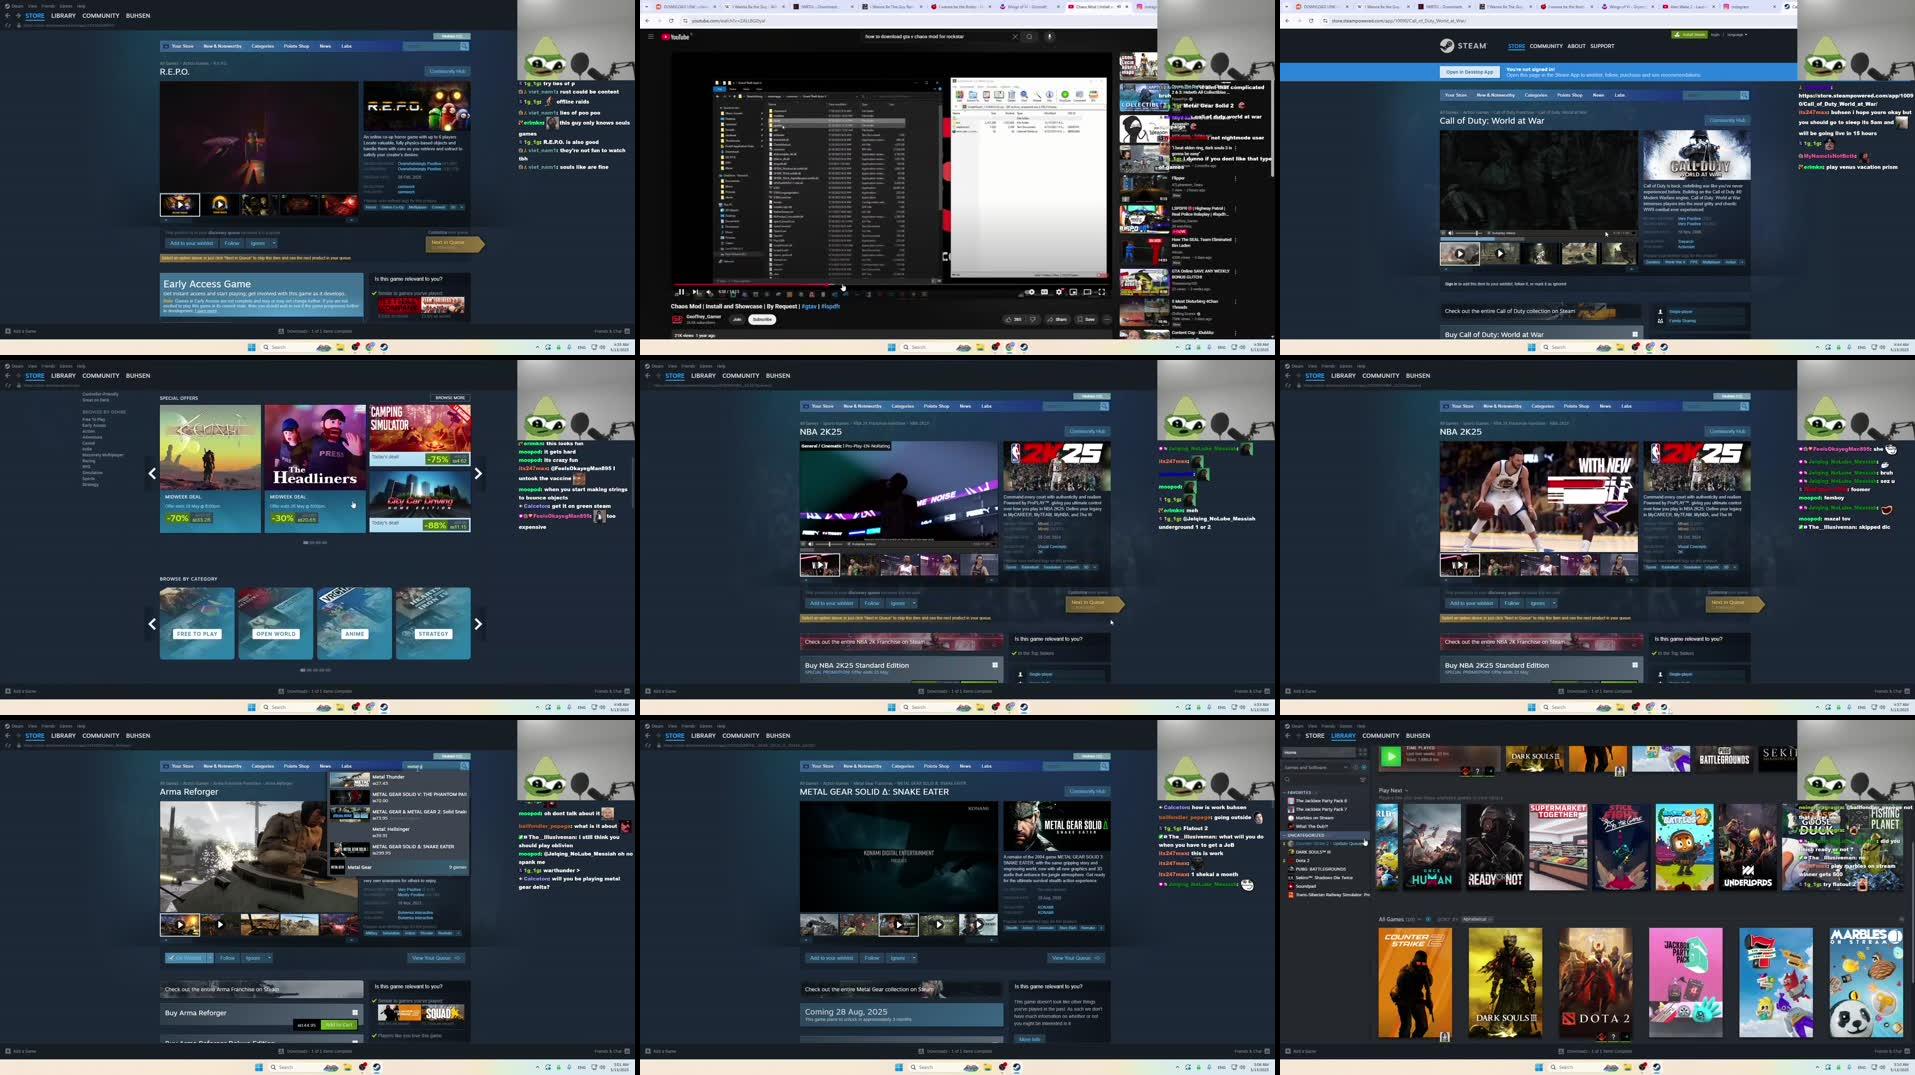The image size is (1915, 1075).
Task: Open SUPPORT link on Steam web header
Action: 1602,46
